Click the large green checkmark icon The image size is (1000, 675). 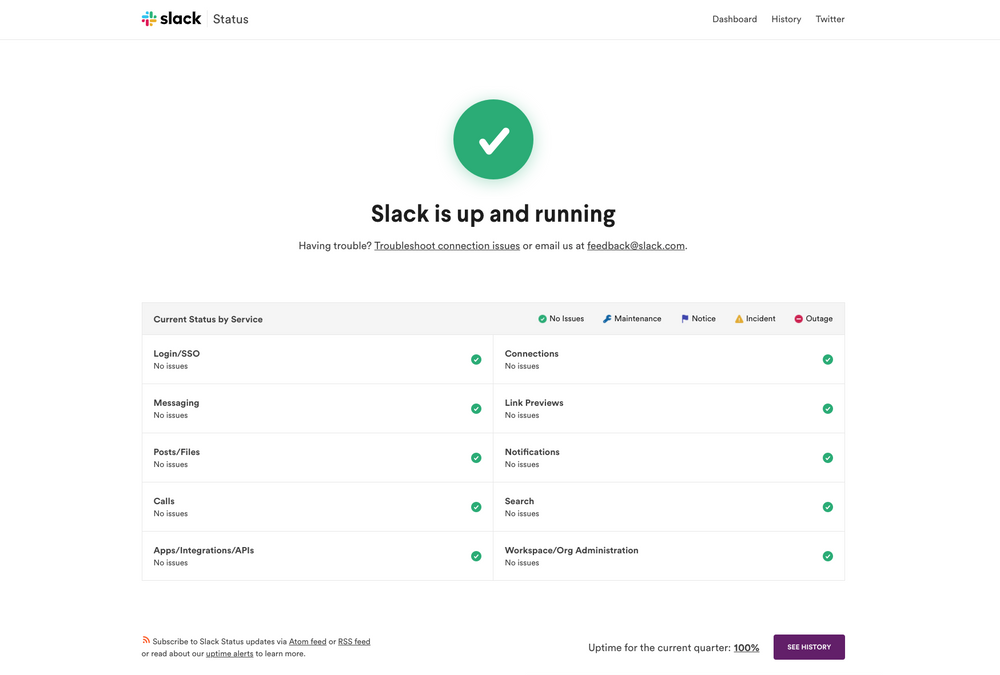(x=493, y=139)
